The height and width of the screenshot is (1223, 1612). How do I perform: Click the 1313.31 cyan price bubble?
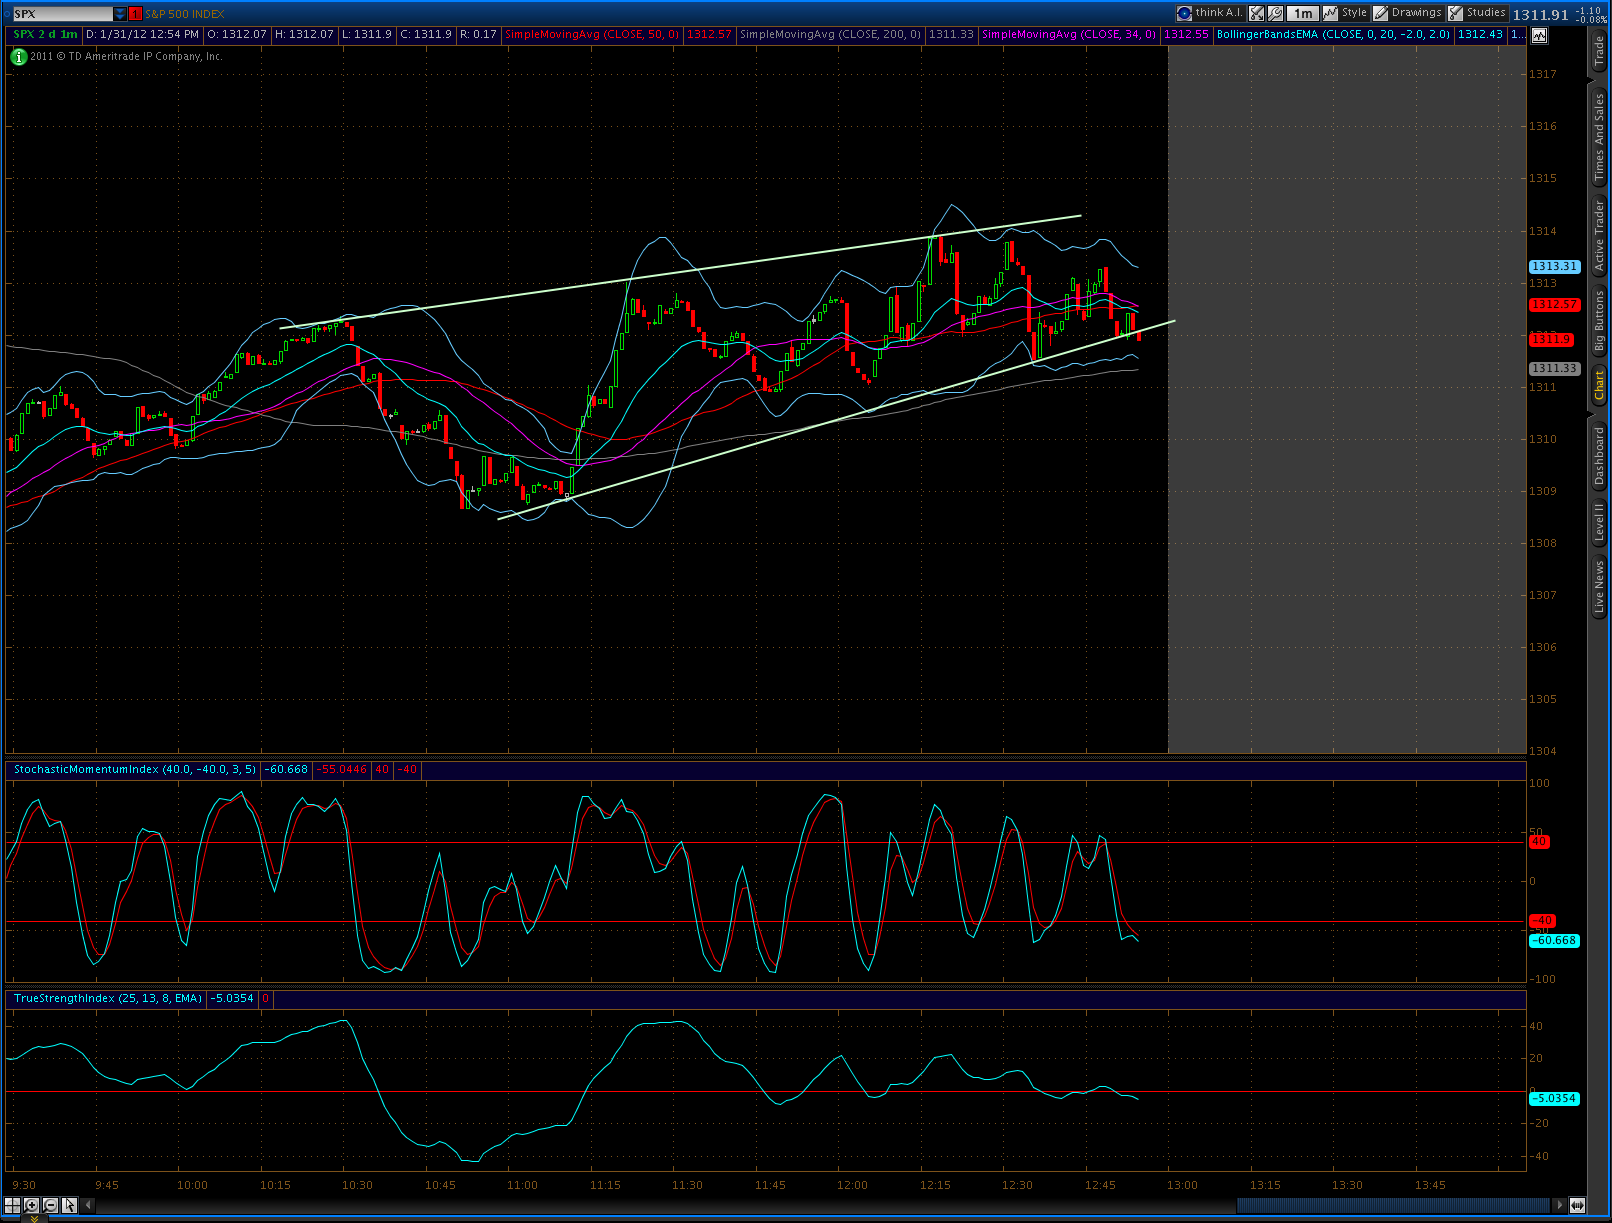pos(1555,266)
